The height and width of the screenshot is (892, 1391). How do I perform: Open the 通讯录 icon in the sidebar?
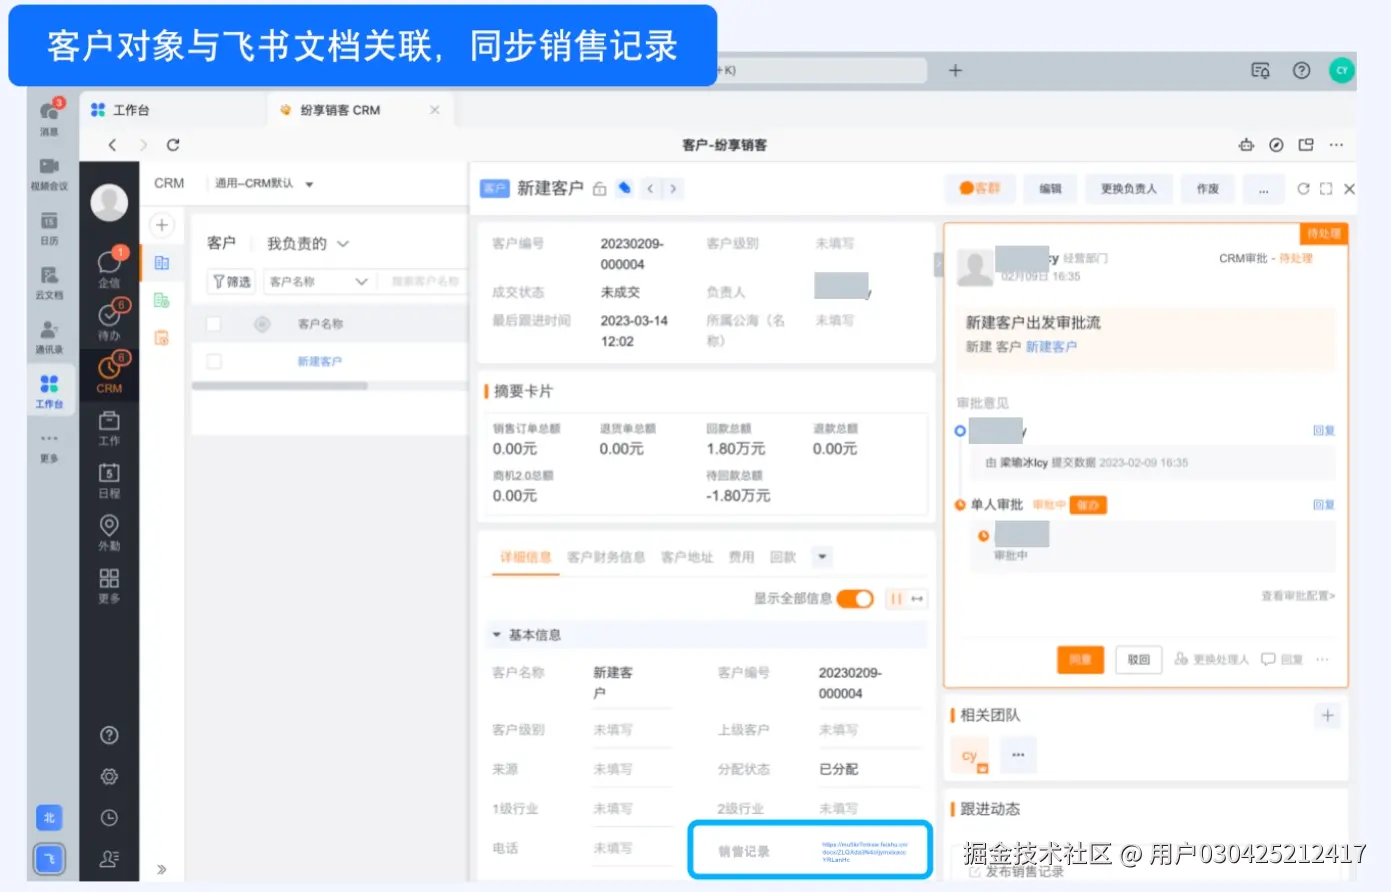pyautogui.click(x=49, y=322)
